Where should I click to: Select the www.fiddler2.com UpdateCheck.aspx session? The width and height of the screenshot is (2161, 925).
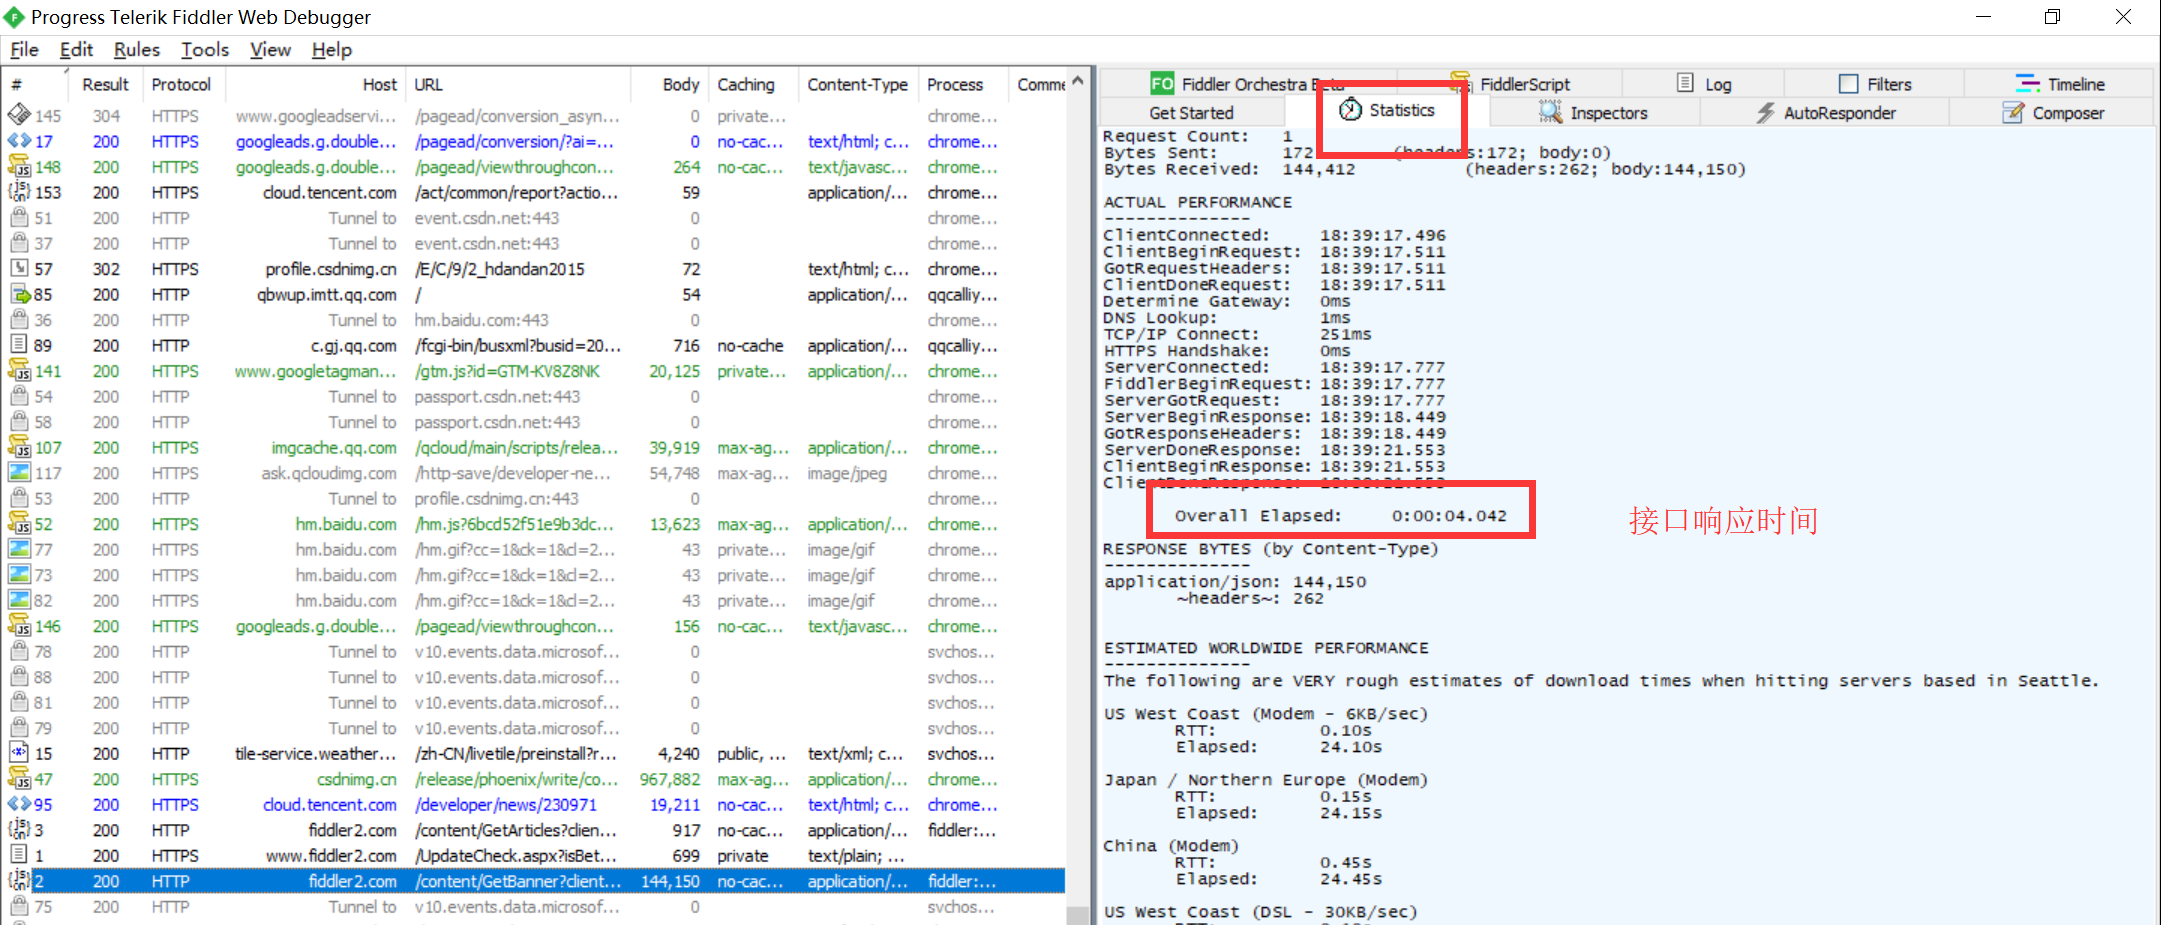click(x=534, y=856)
